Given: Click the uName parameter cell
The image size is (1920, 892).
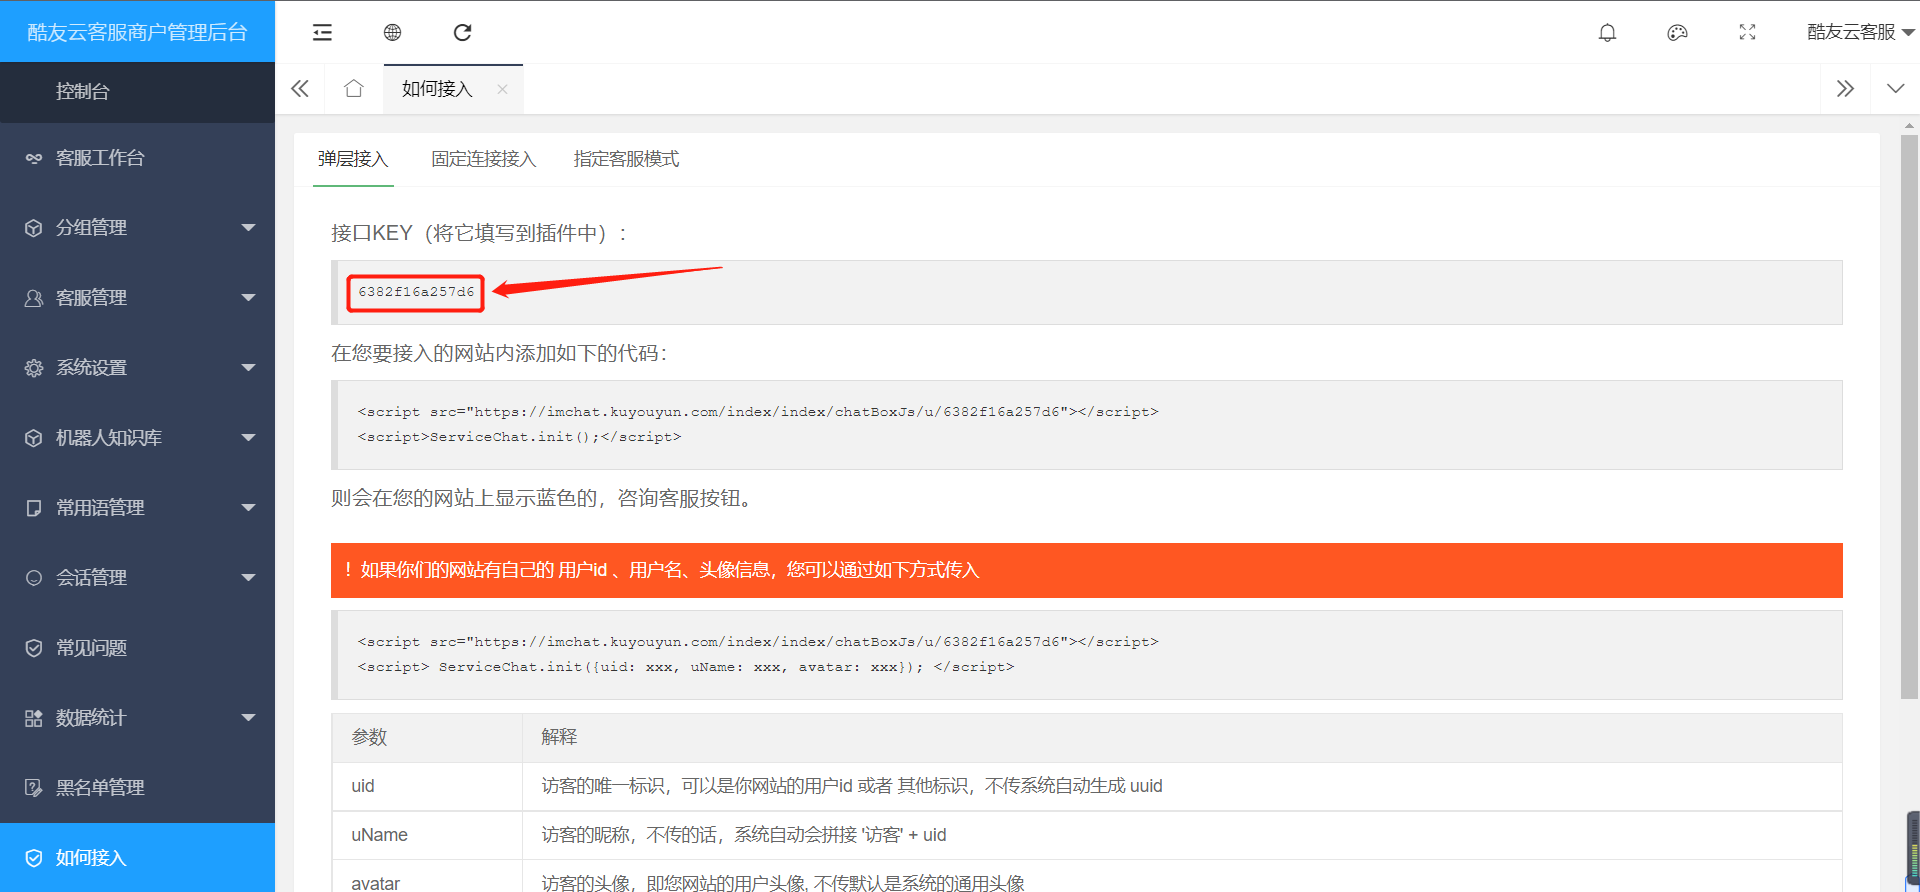Looking at the screenshot, I should tap(427, 835).
